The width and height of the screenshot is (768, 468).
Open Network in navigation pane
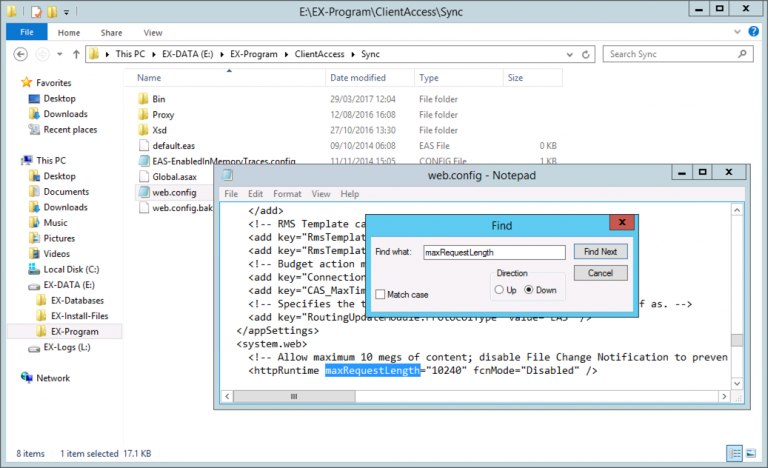click(53, 378)
